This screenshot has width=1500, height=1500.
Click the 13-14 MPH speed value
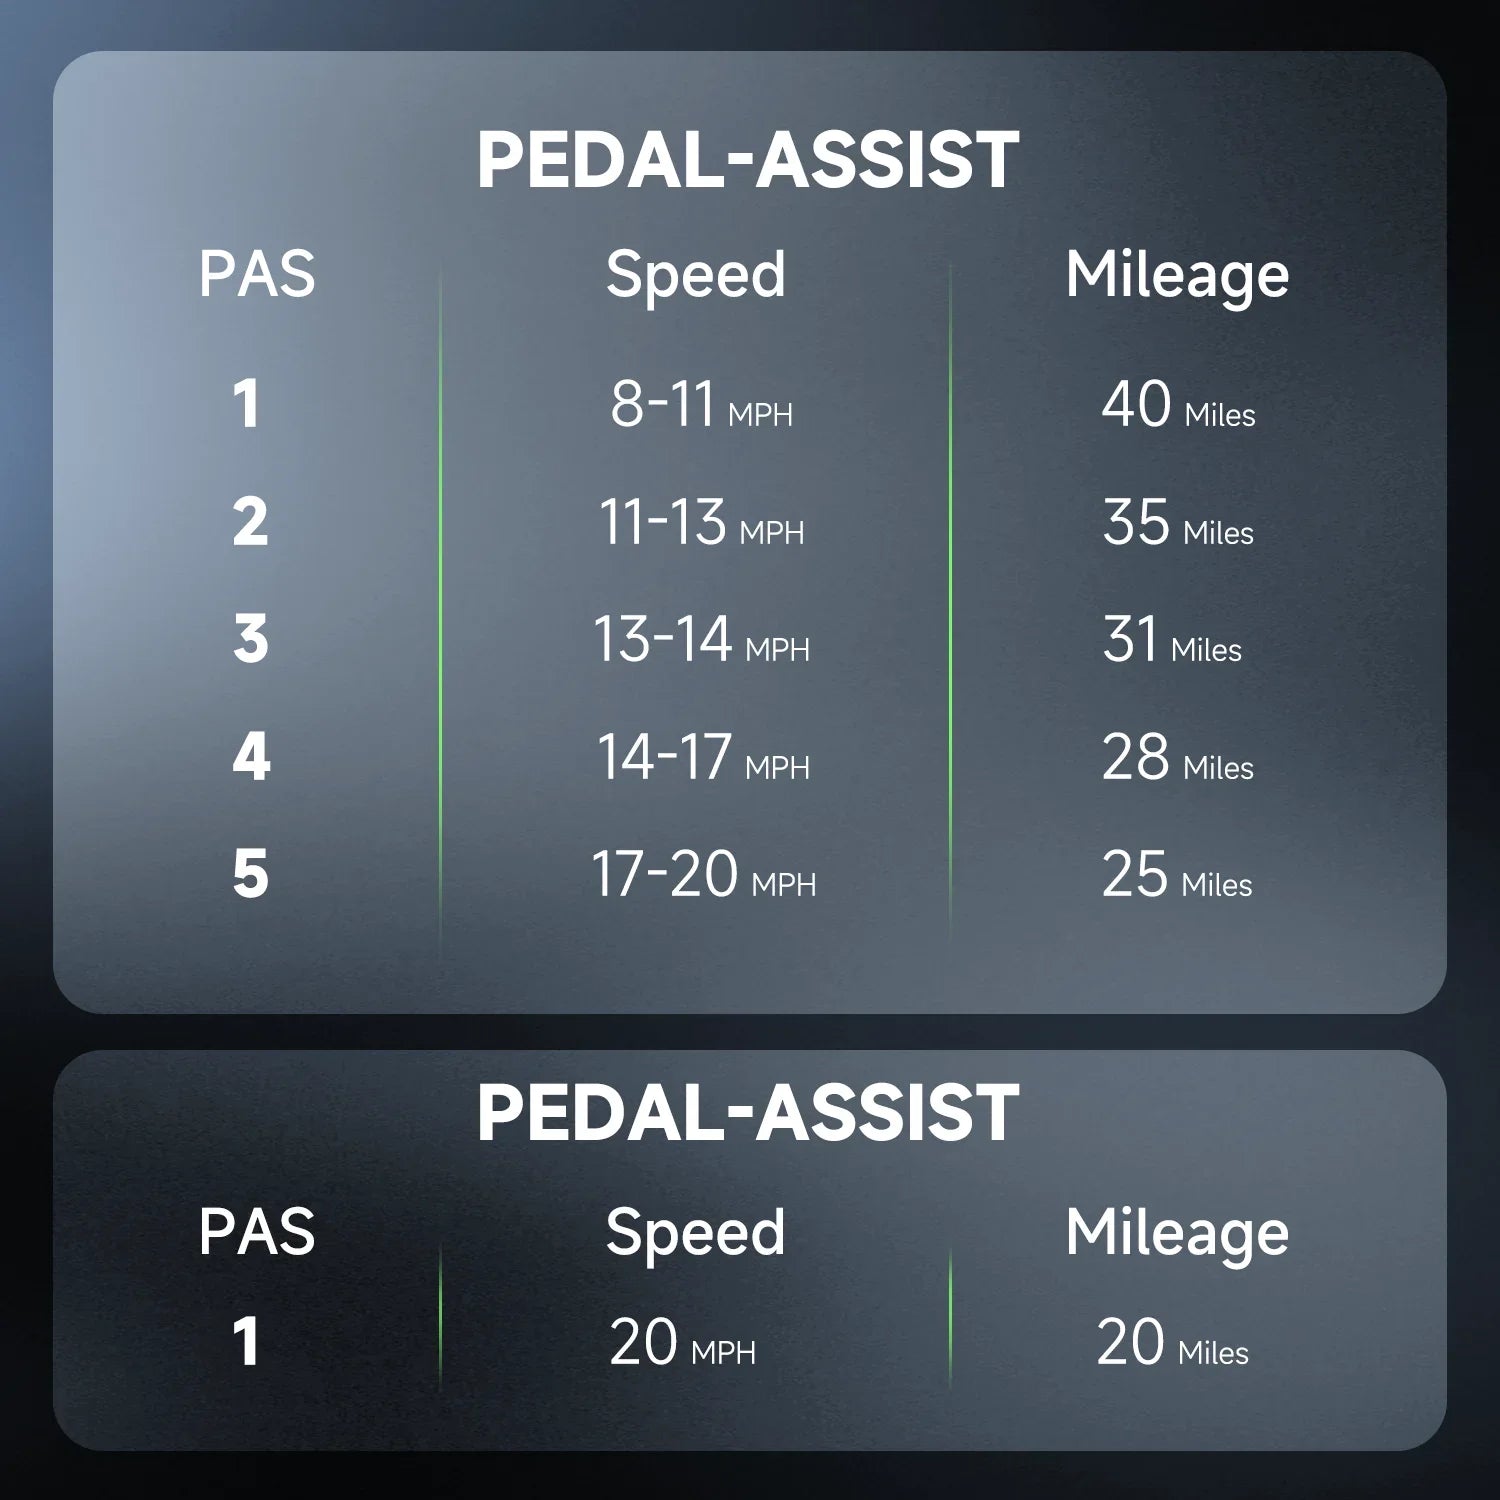point(701,640)
